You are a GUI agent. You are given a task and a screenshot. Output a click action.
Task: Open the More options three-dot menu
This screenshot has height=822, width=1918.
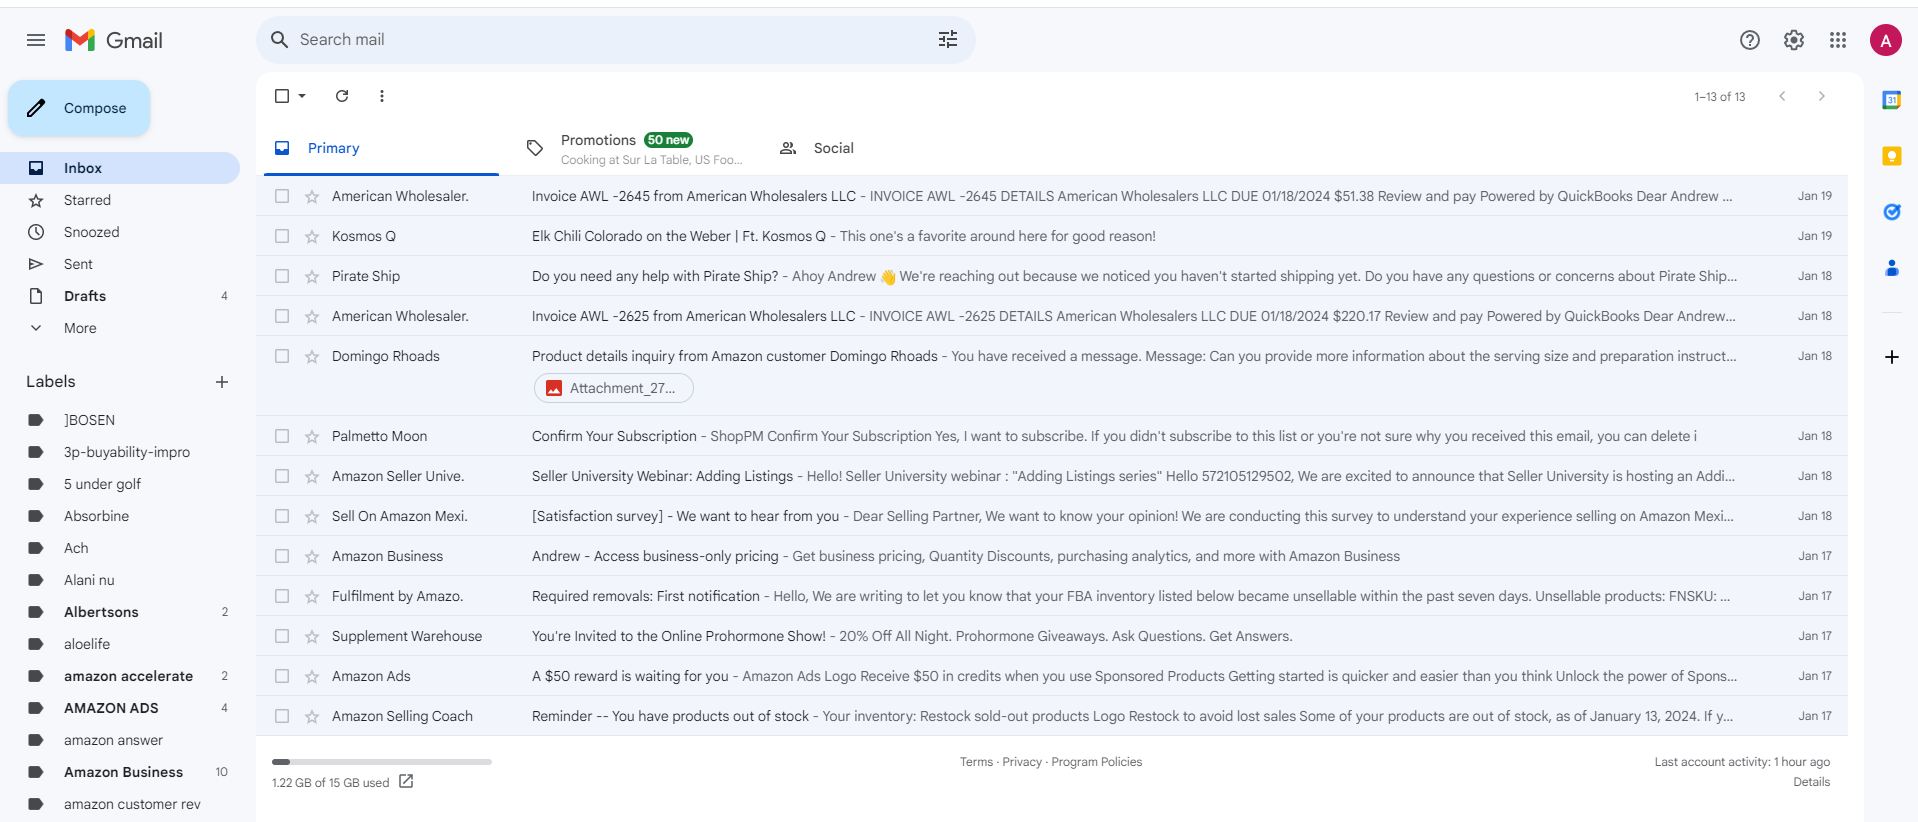coord(382,96)
